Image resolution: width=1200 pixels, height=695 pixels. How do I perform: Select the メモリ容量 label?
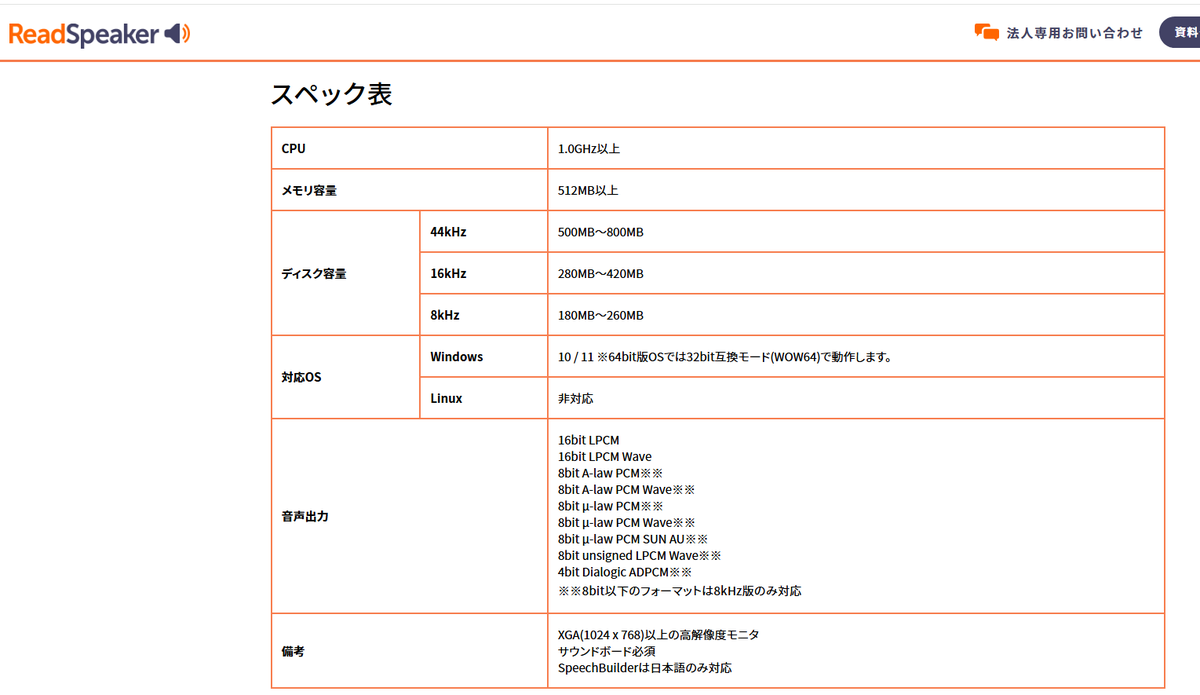coord(309,190)
